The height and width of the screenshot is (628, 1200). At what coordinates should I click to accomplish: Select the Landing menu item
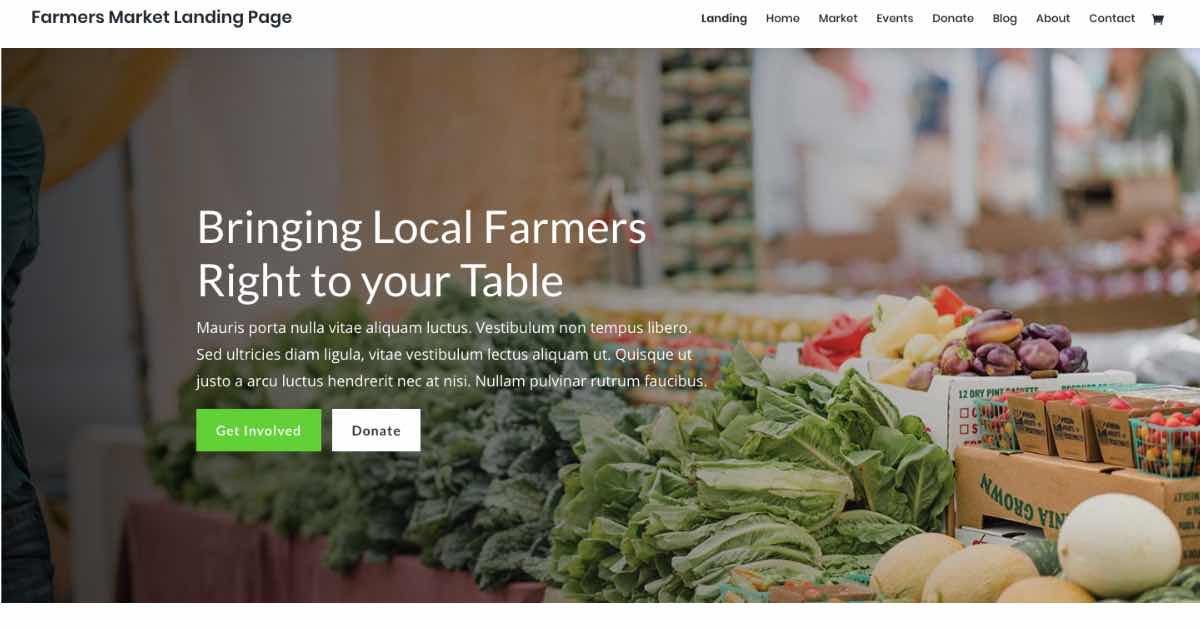pos(724,18)
